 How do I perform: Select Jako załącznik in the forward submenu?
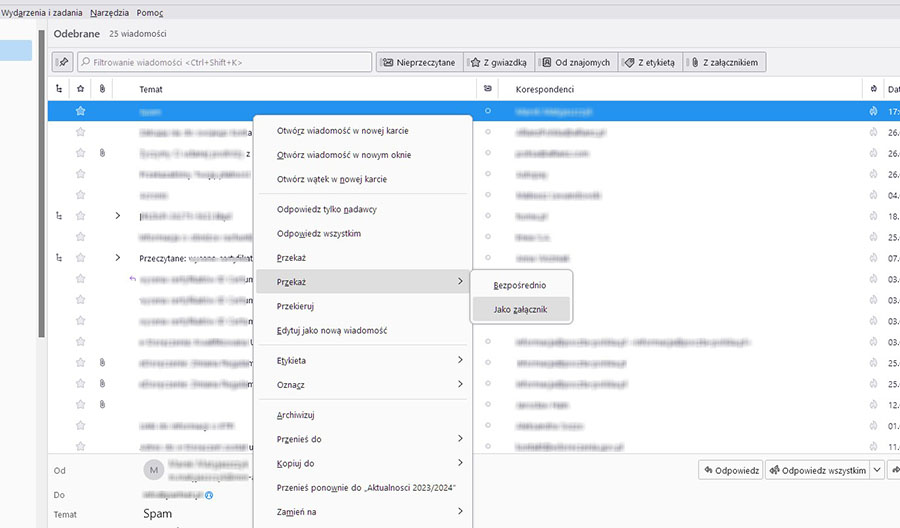tap(521, 309)
